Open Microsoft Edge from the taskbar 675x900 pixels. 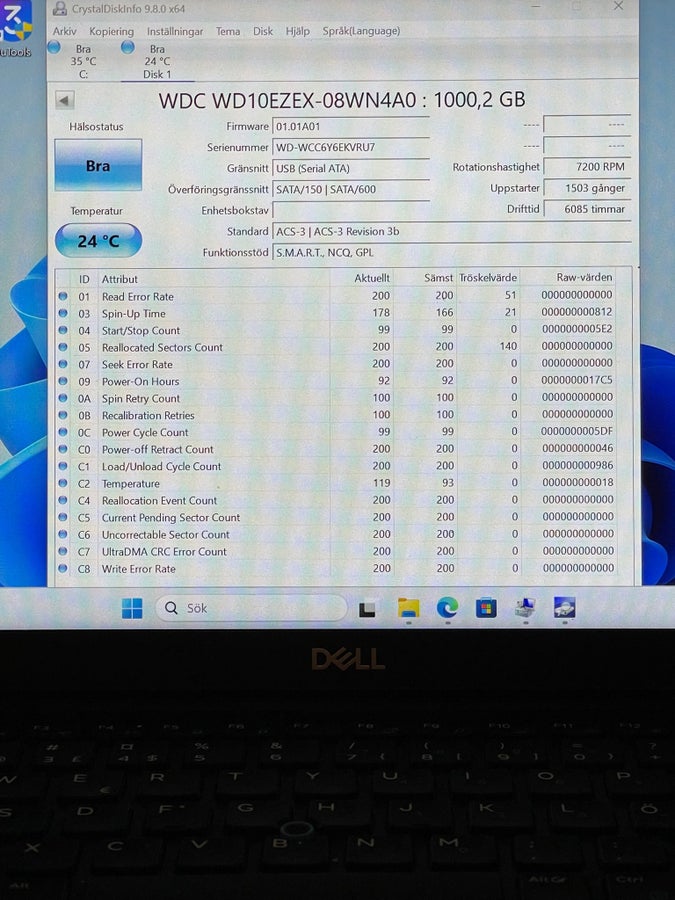point(447,607)
